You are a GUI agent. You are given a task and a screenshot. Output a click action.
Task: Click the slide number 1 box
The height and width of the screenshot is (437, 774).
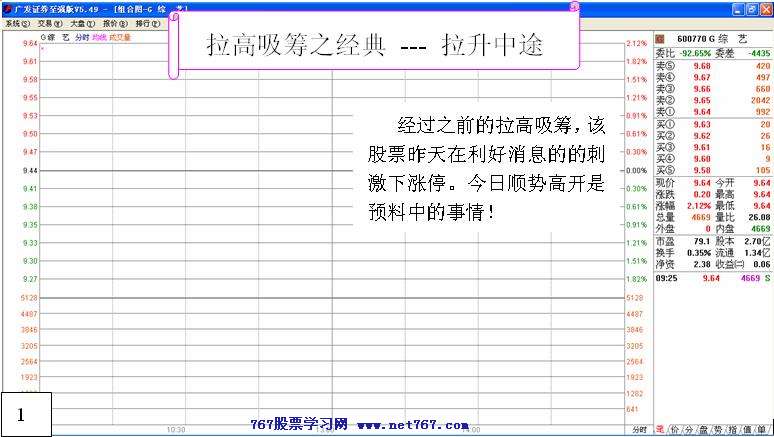point(25,411)
